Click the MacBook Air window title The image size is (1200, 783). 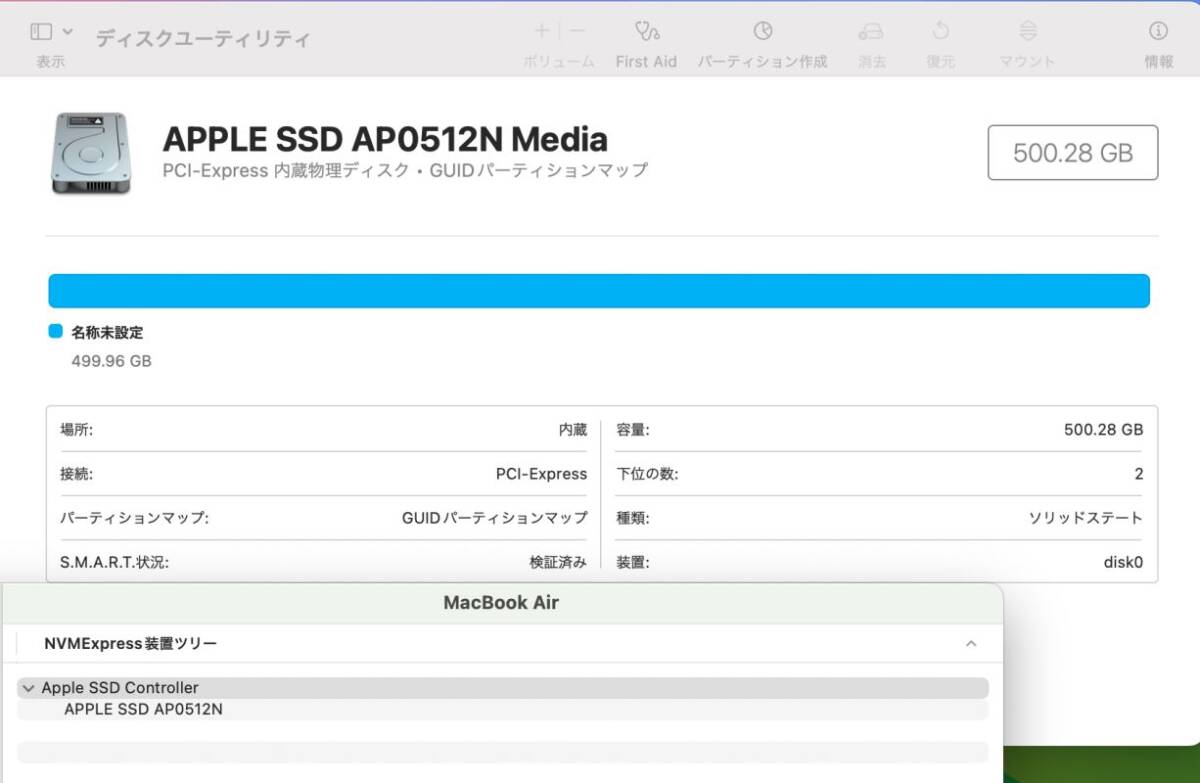coord(501,603)
